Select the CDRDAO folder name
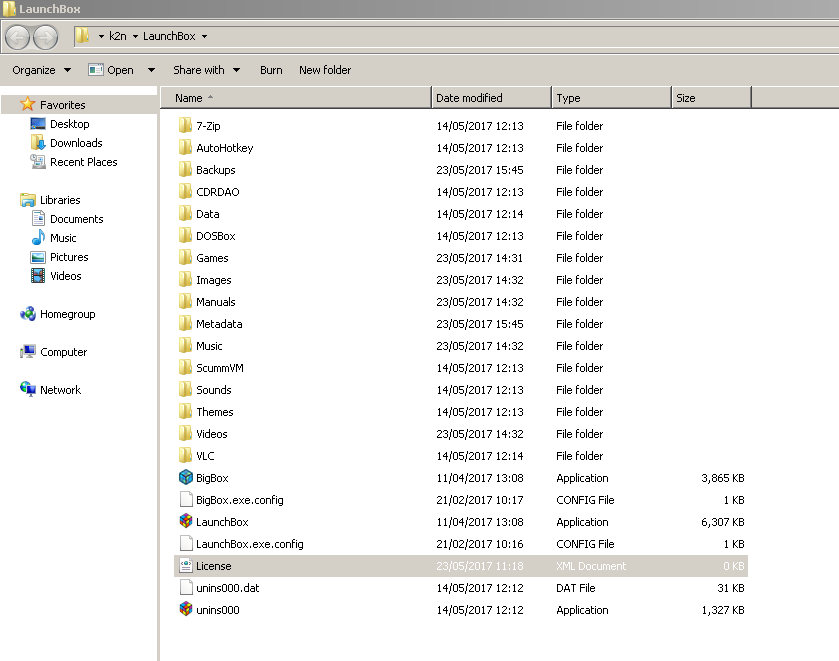The width and height of the screenshot is (839, 661). (x=217, y=192)
